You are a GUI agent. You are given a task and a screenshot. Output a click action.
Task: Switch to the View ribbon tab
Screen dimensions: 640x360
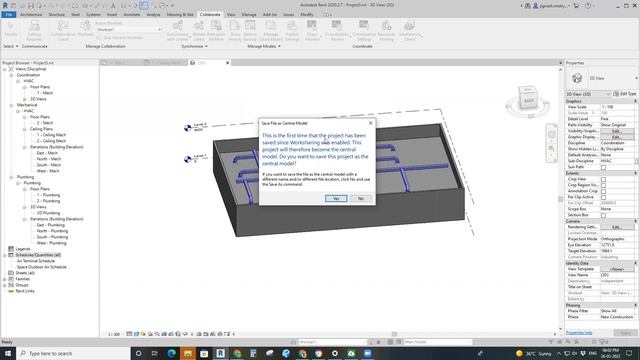[x=231, y=14]
